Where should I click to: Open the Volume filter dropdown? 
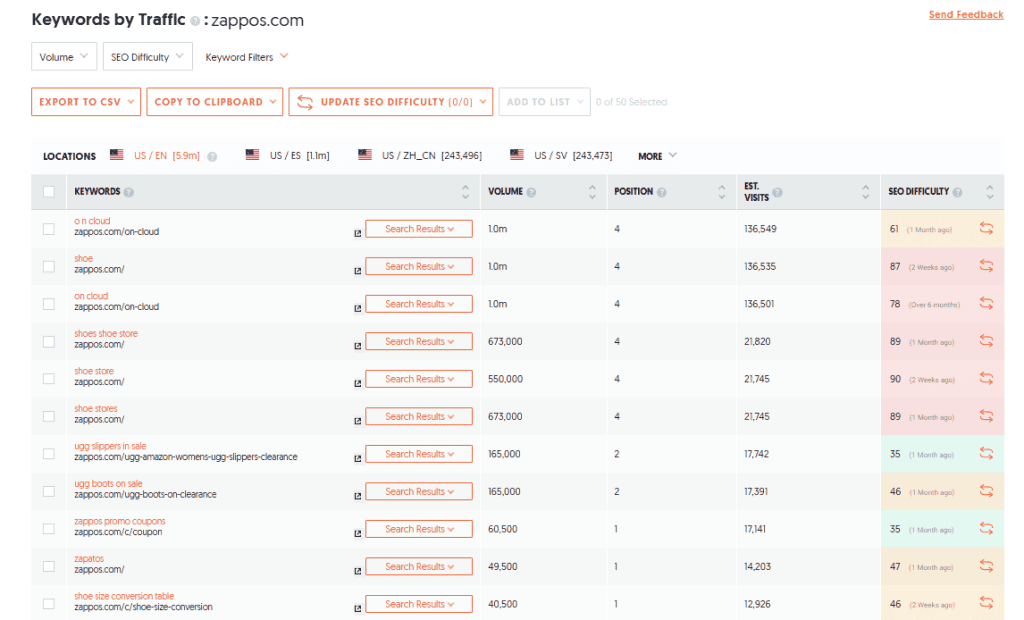tap(64, 57)
